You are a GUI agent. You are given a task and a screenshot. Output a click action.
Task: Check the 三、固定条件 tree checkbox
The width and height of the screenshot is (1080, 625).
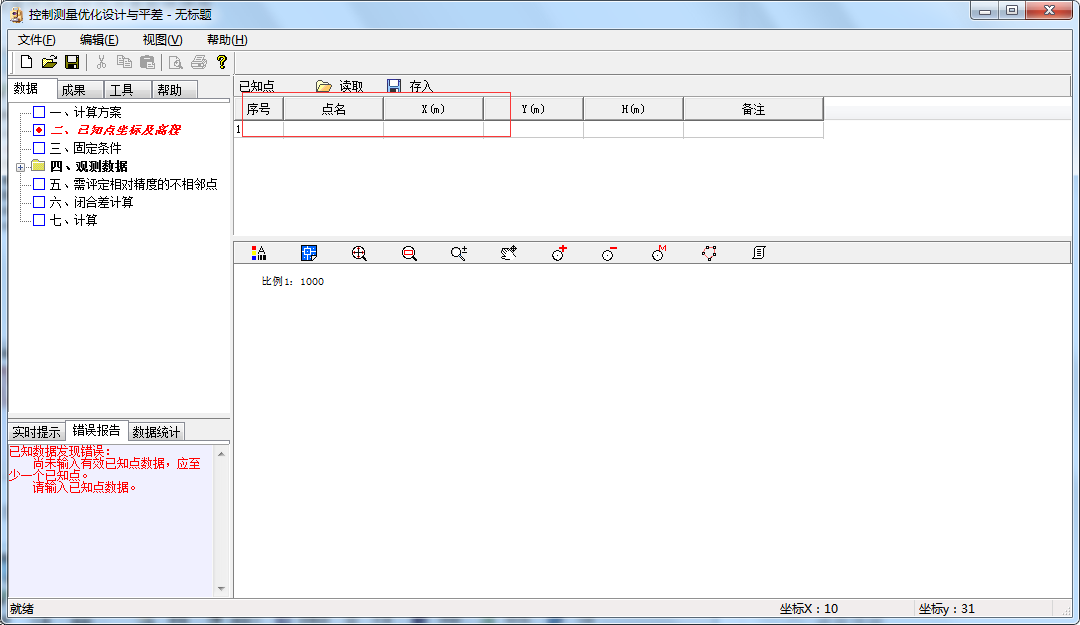pos(39,148)
